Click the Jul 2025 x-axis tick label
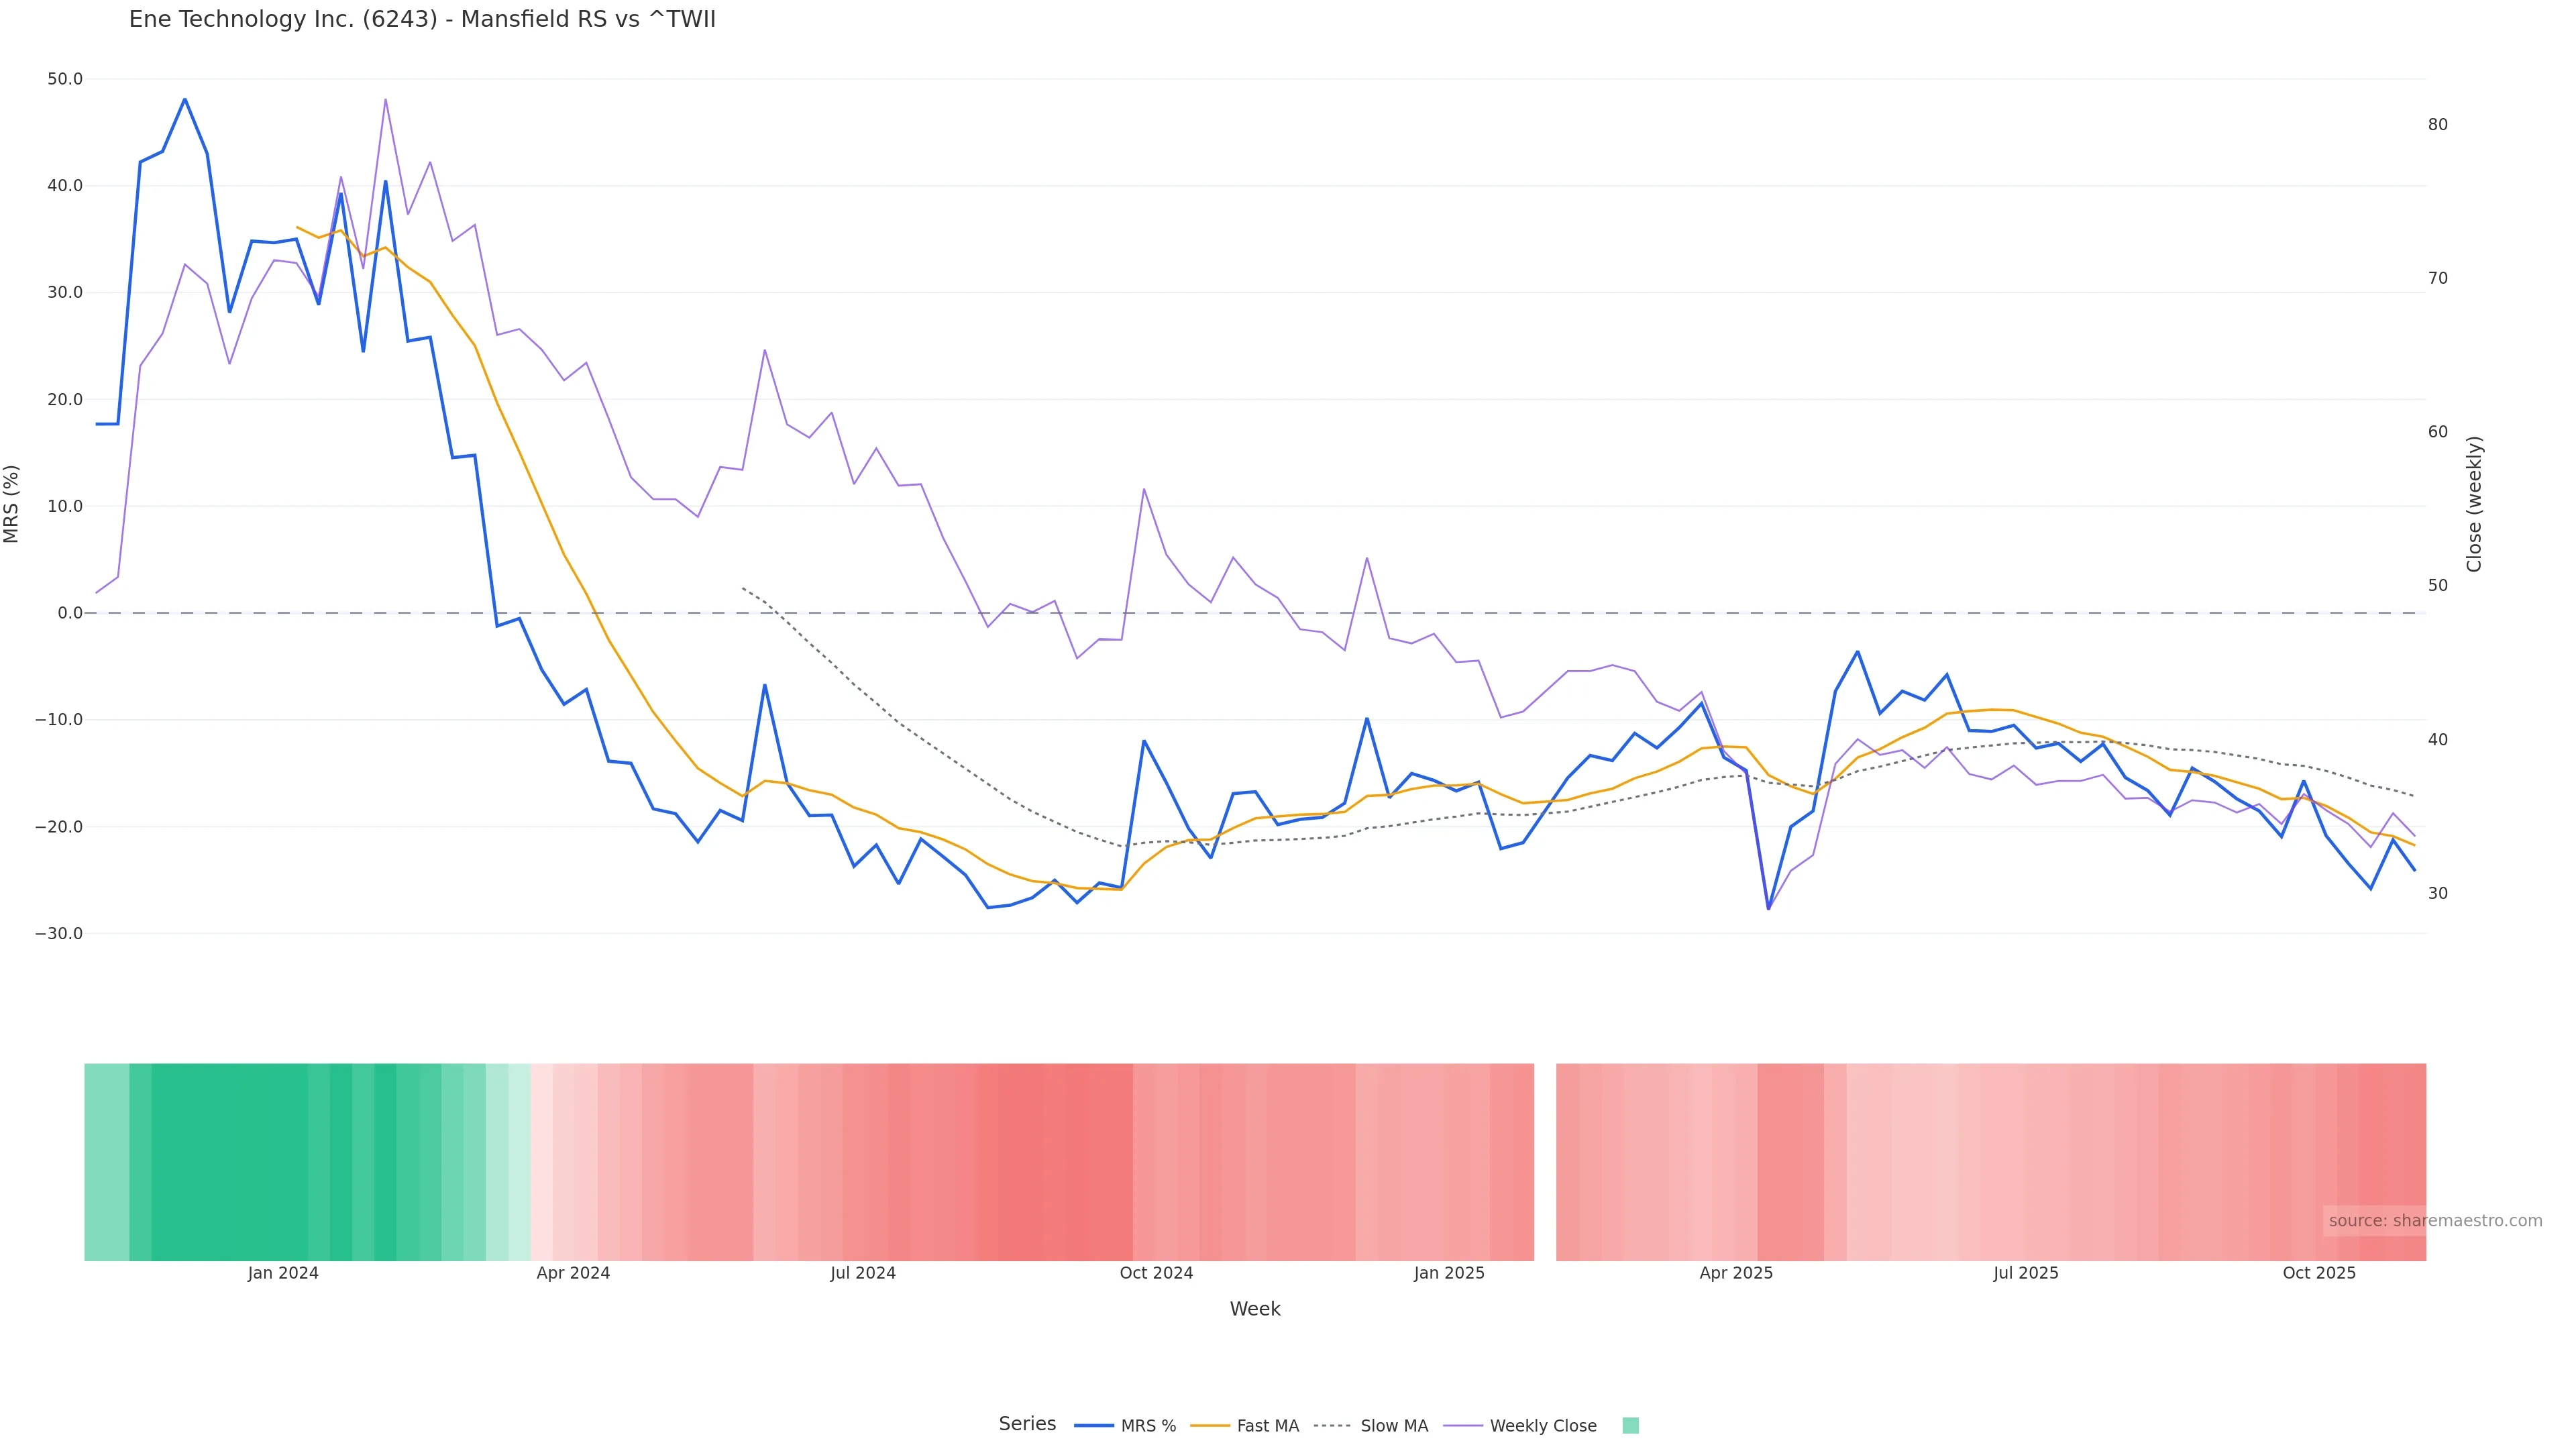The width and height of the screenshot is (2576, 1449). point(2025,1274)
